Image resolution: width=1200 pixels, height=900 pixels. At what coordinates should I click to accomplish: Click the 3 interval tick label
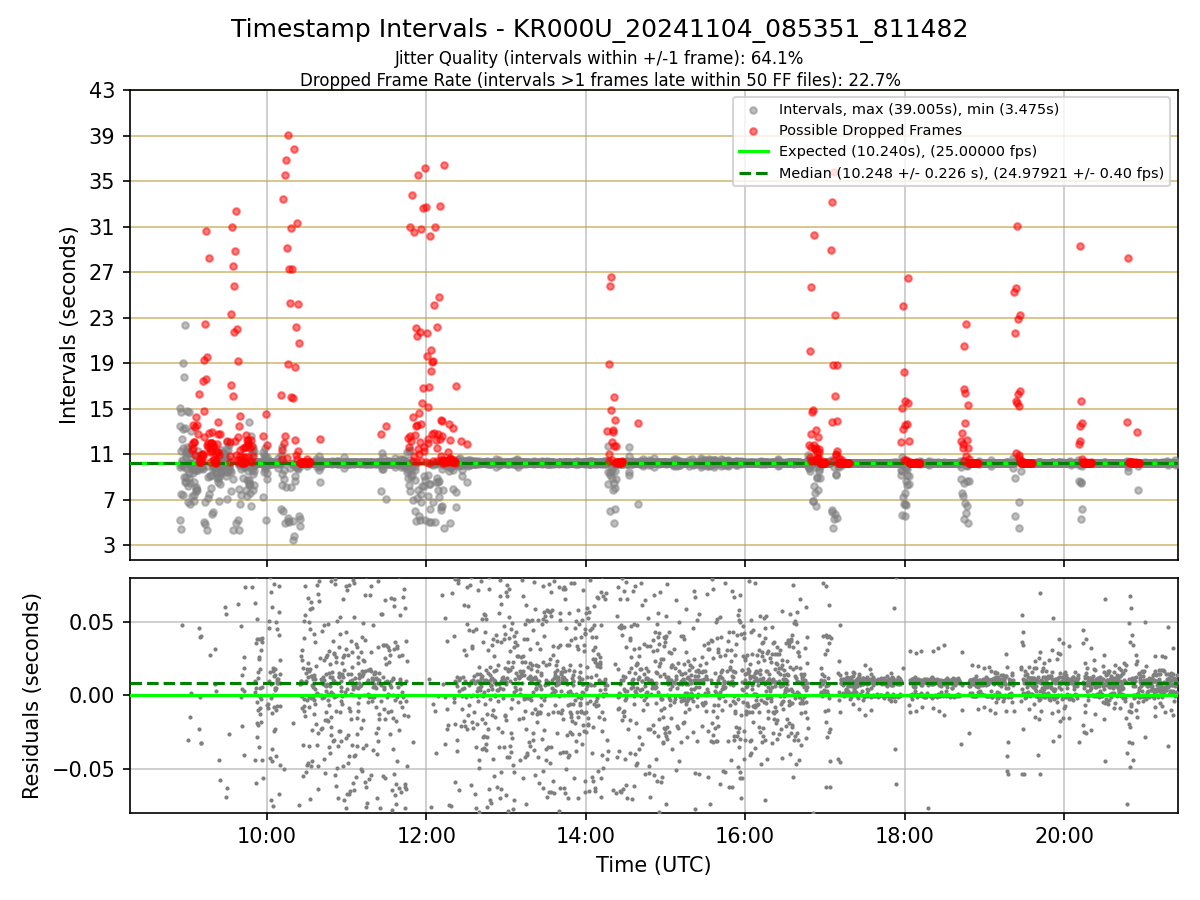tap(111, 546)
